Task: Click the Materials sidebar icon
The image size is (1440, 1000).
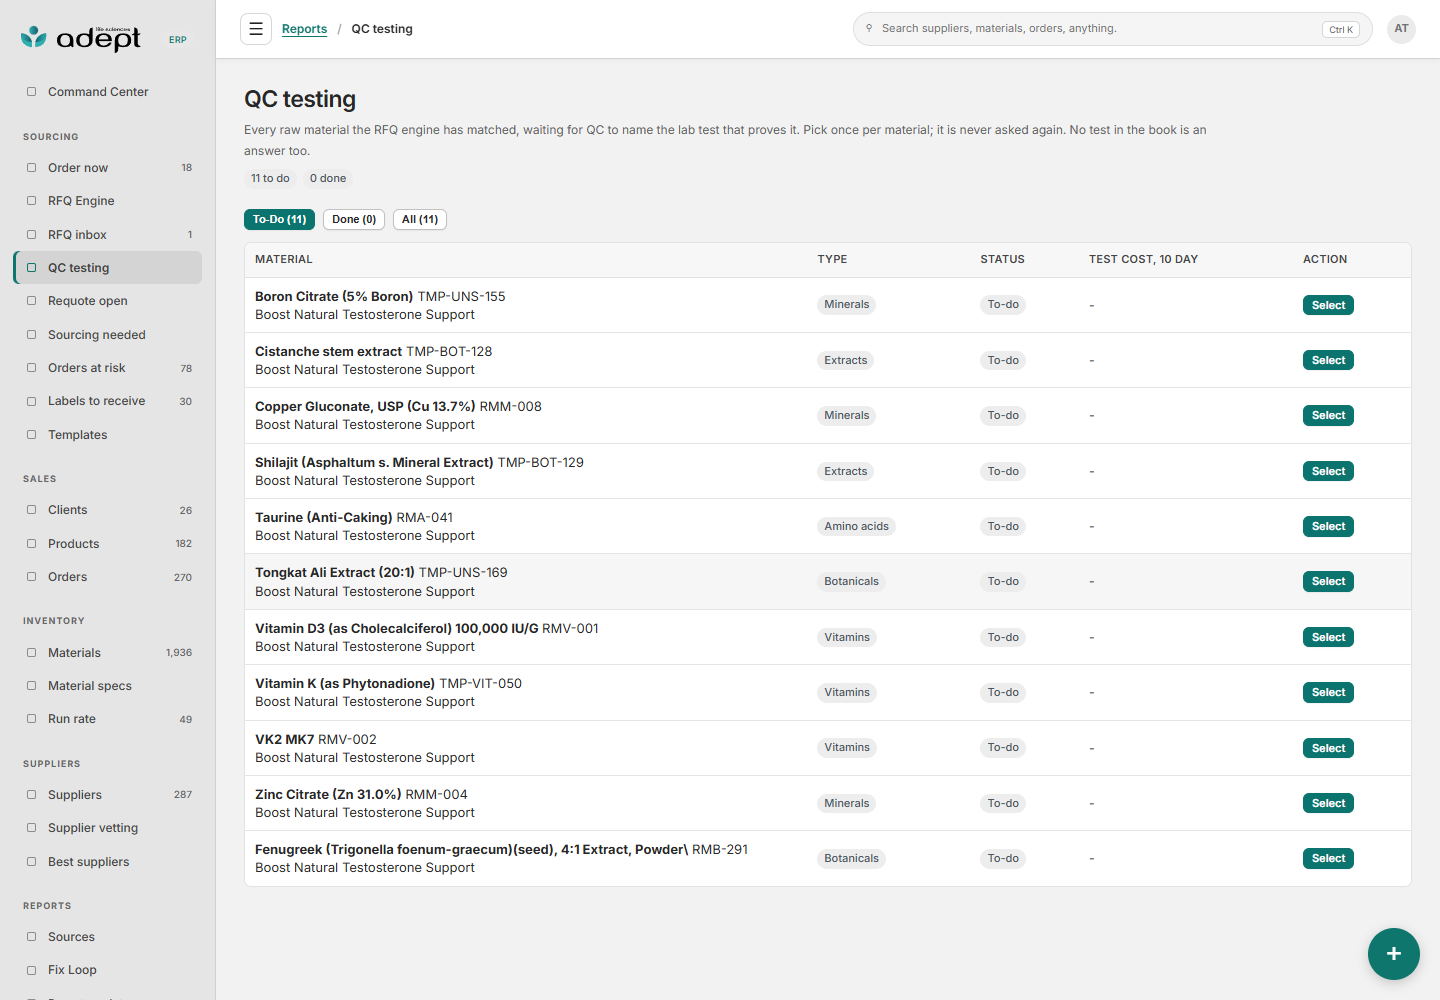Action: tap(31, 653)
